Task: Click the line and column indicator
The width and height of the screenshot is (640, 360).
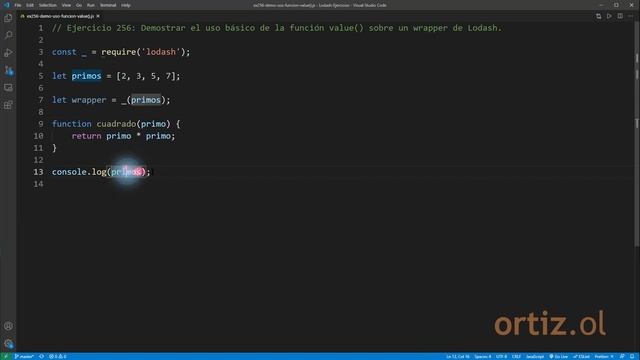Action: 458,356
